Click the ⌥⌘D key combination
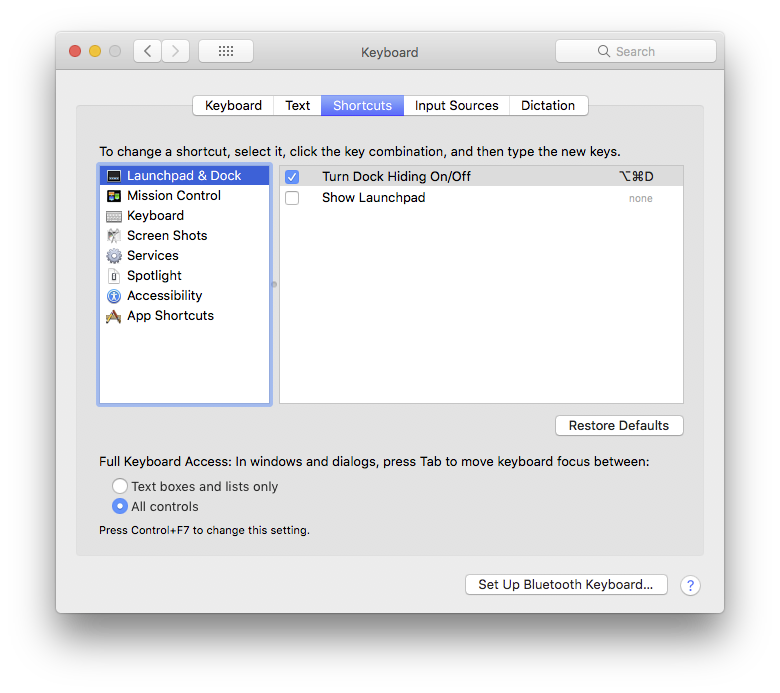Screen dimensions: 780x693 (x=636, y=177)
